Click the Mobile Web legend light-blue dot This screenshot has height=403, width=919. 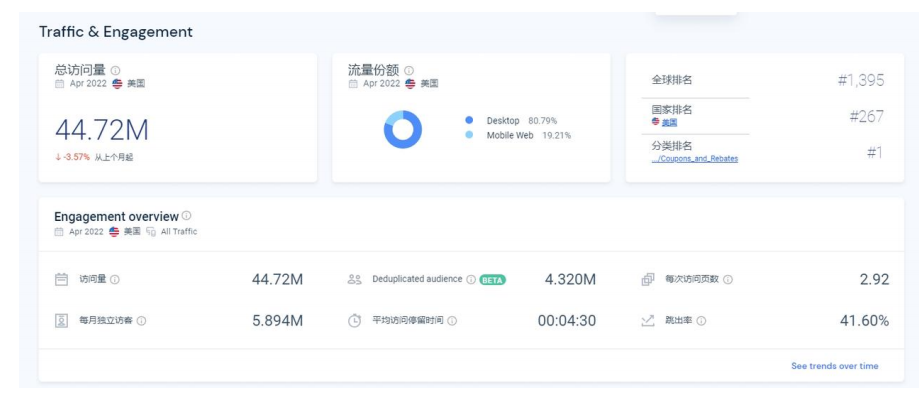coord(469,135)
